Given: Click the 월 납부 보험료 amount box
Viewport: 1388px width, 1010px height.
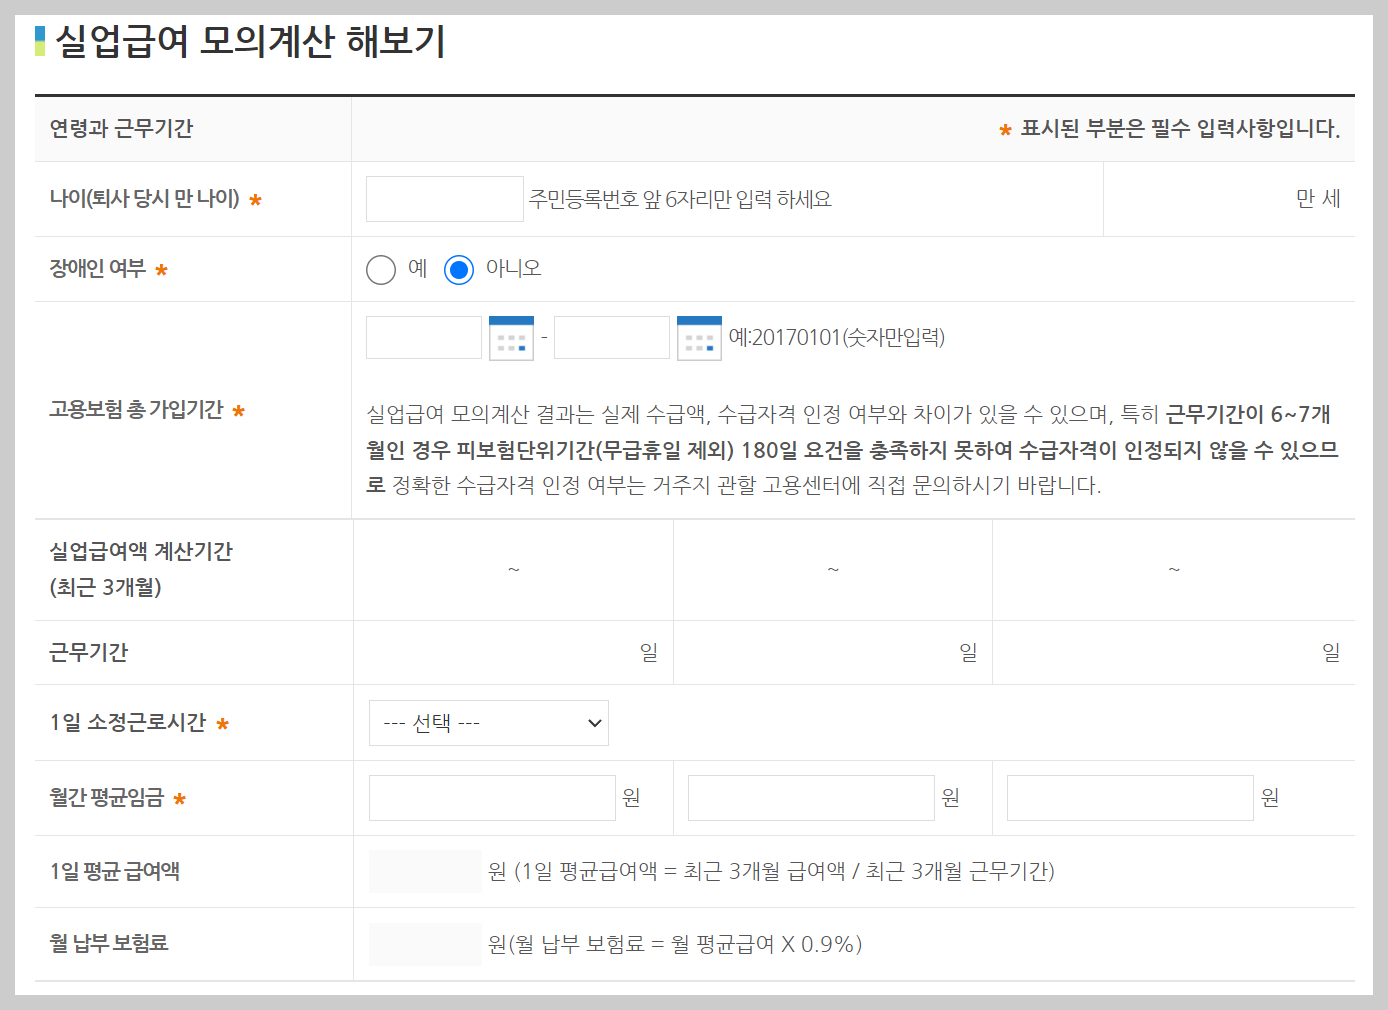Looking at the screenshot, I should tap(425, 943).
